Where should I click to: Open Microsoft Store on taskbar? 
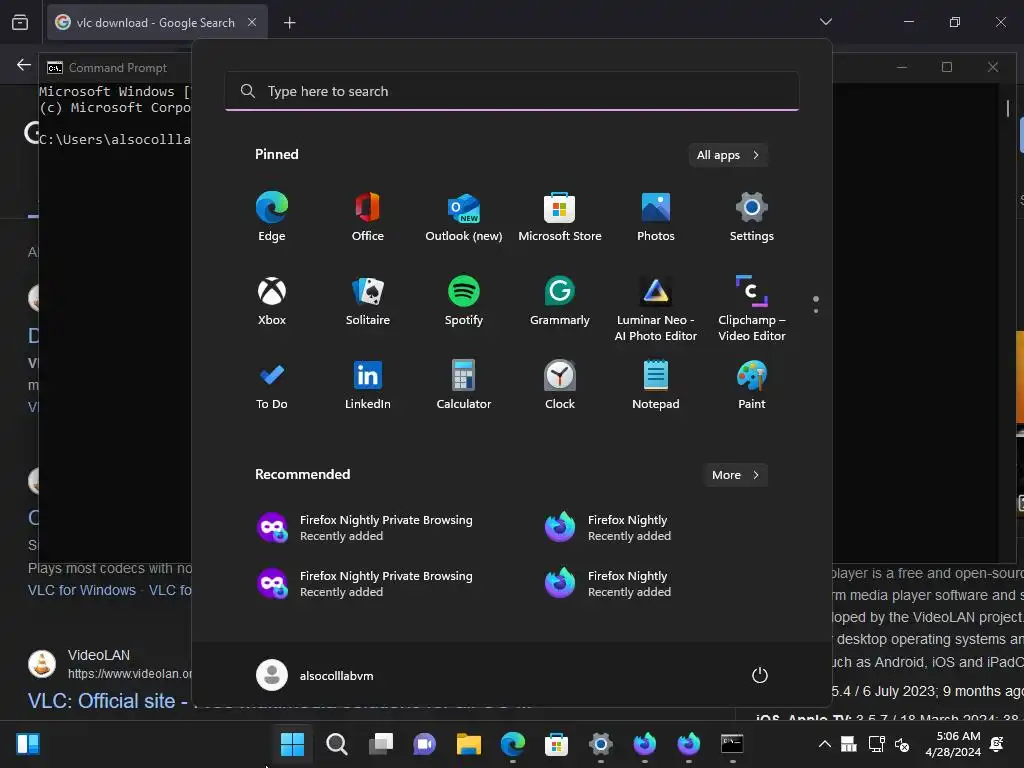pyautogui.click(x=556, y=744)
